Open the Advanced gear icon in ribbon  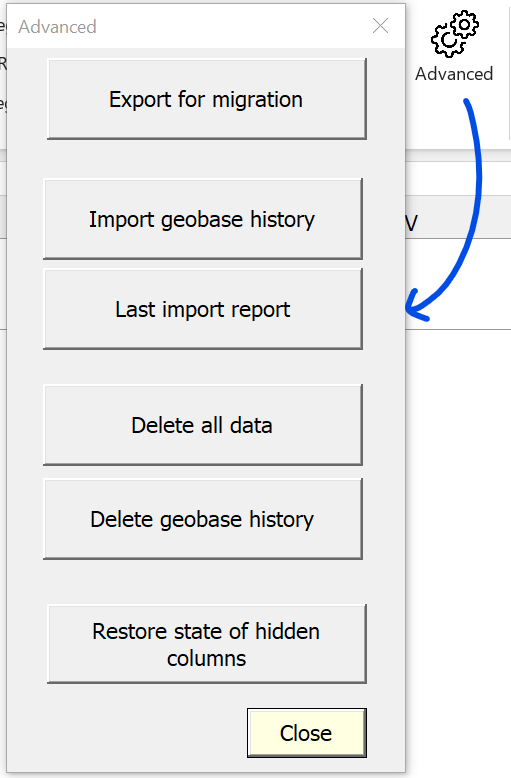tap(454, 33)
